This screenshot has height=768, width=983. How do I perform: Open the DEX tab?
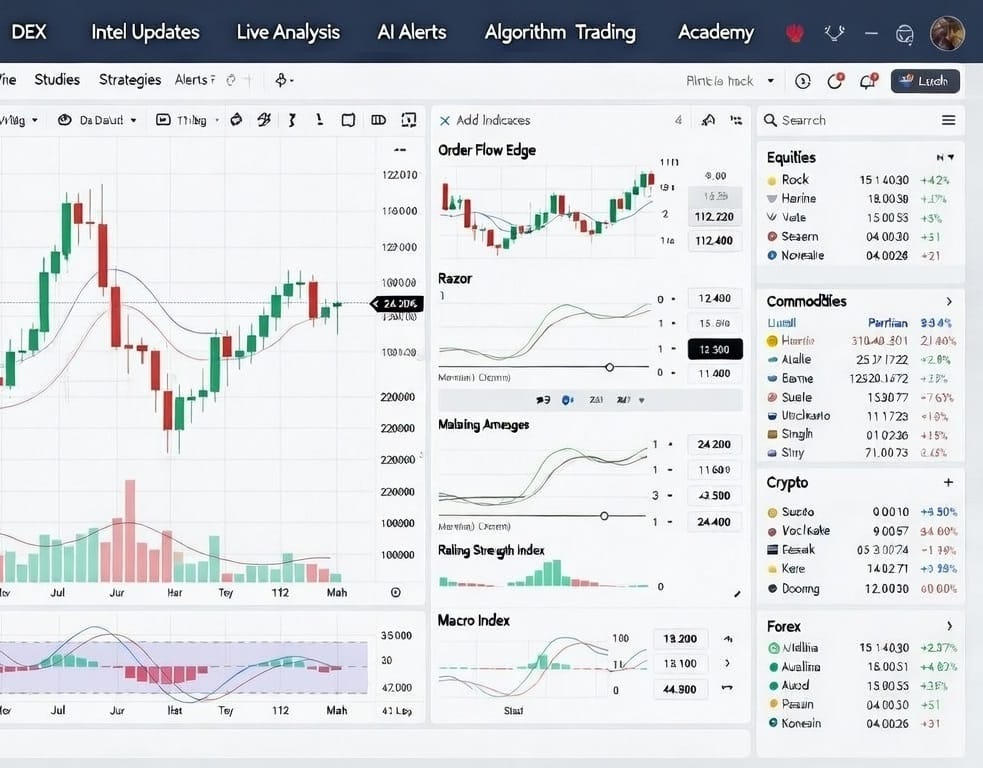point(29,32)
